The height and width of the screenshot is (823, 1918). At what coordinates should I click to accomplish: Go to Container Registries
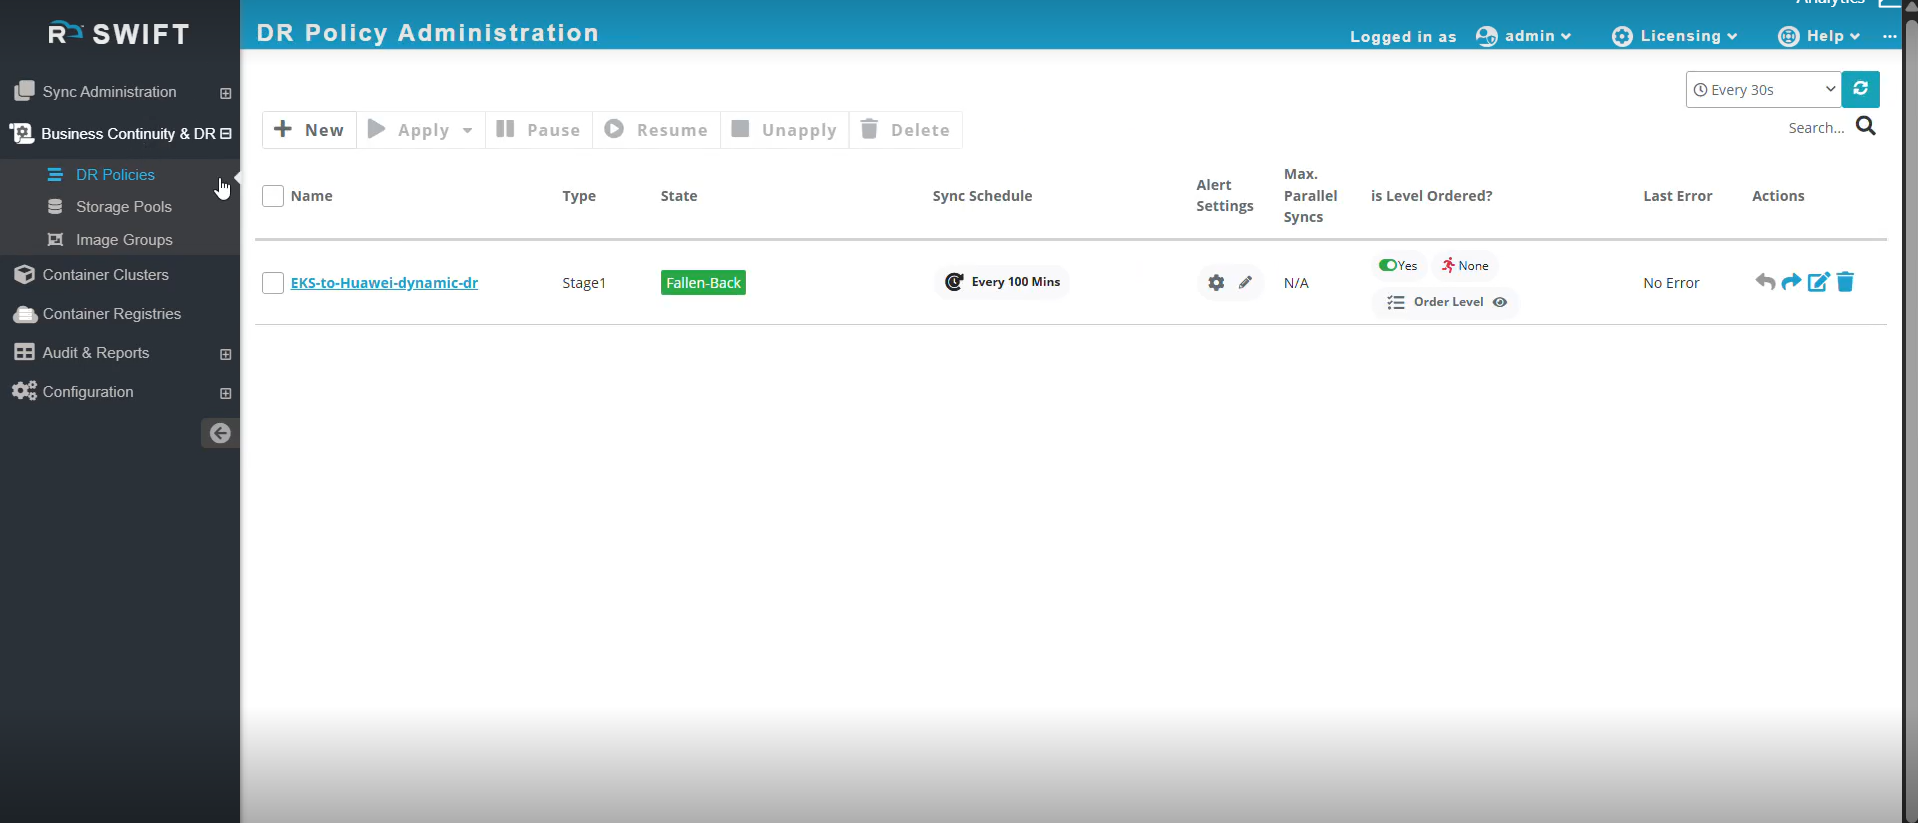pos(112,314)
